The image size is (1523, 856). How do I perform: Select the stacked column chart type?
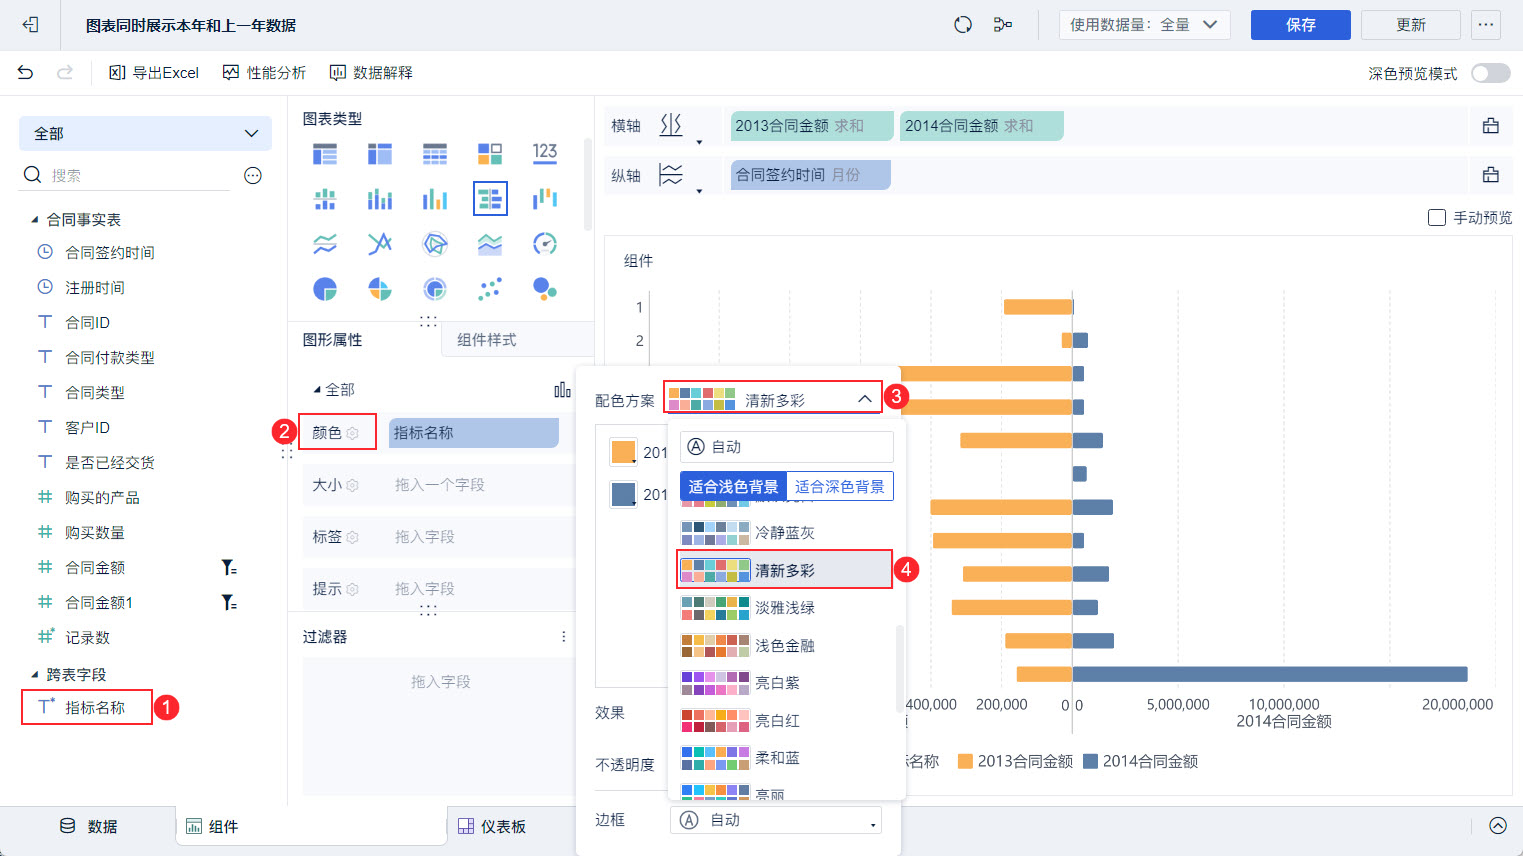pyautogui.click(x=380, y=199)
